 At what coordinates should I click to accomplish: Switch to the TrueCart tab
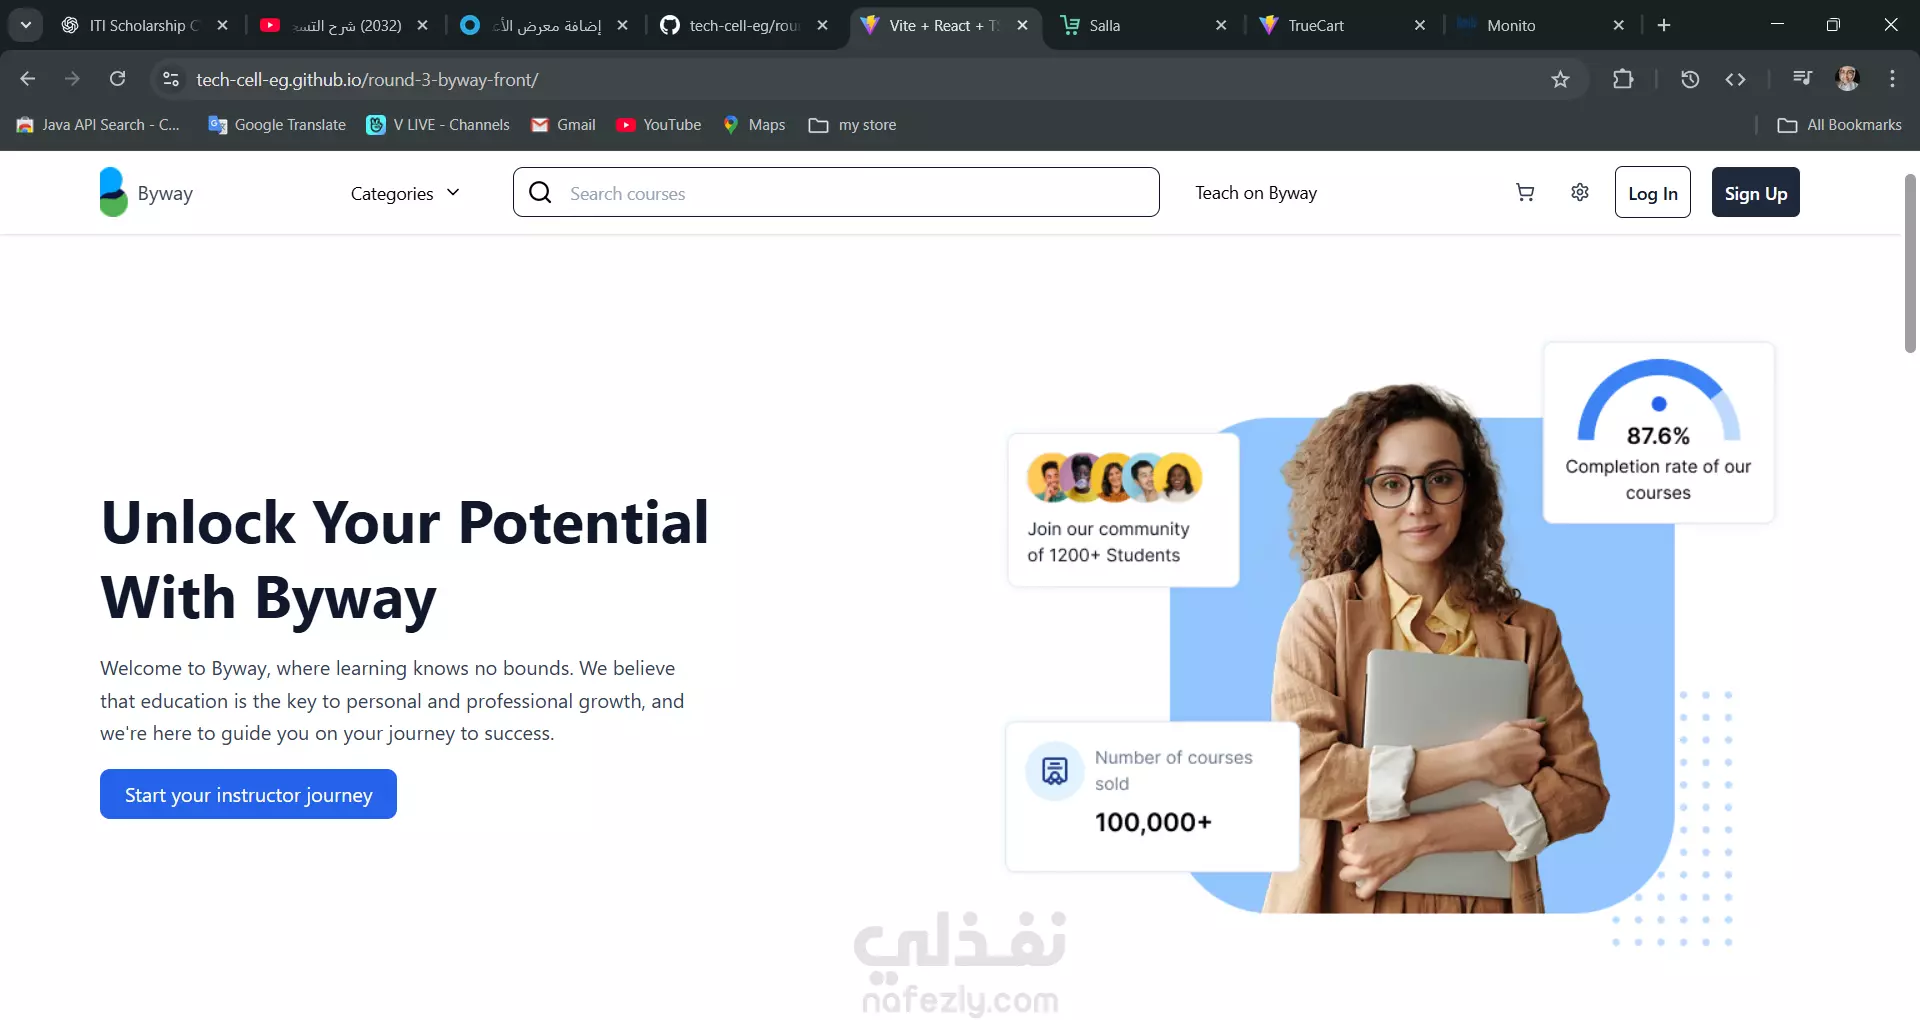tap(1342, 25)
